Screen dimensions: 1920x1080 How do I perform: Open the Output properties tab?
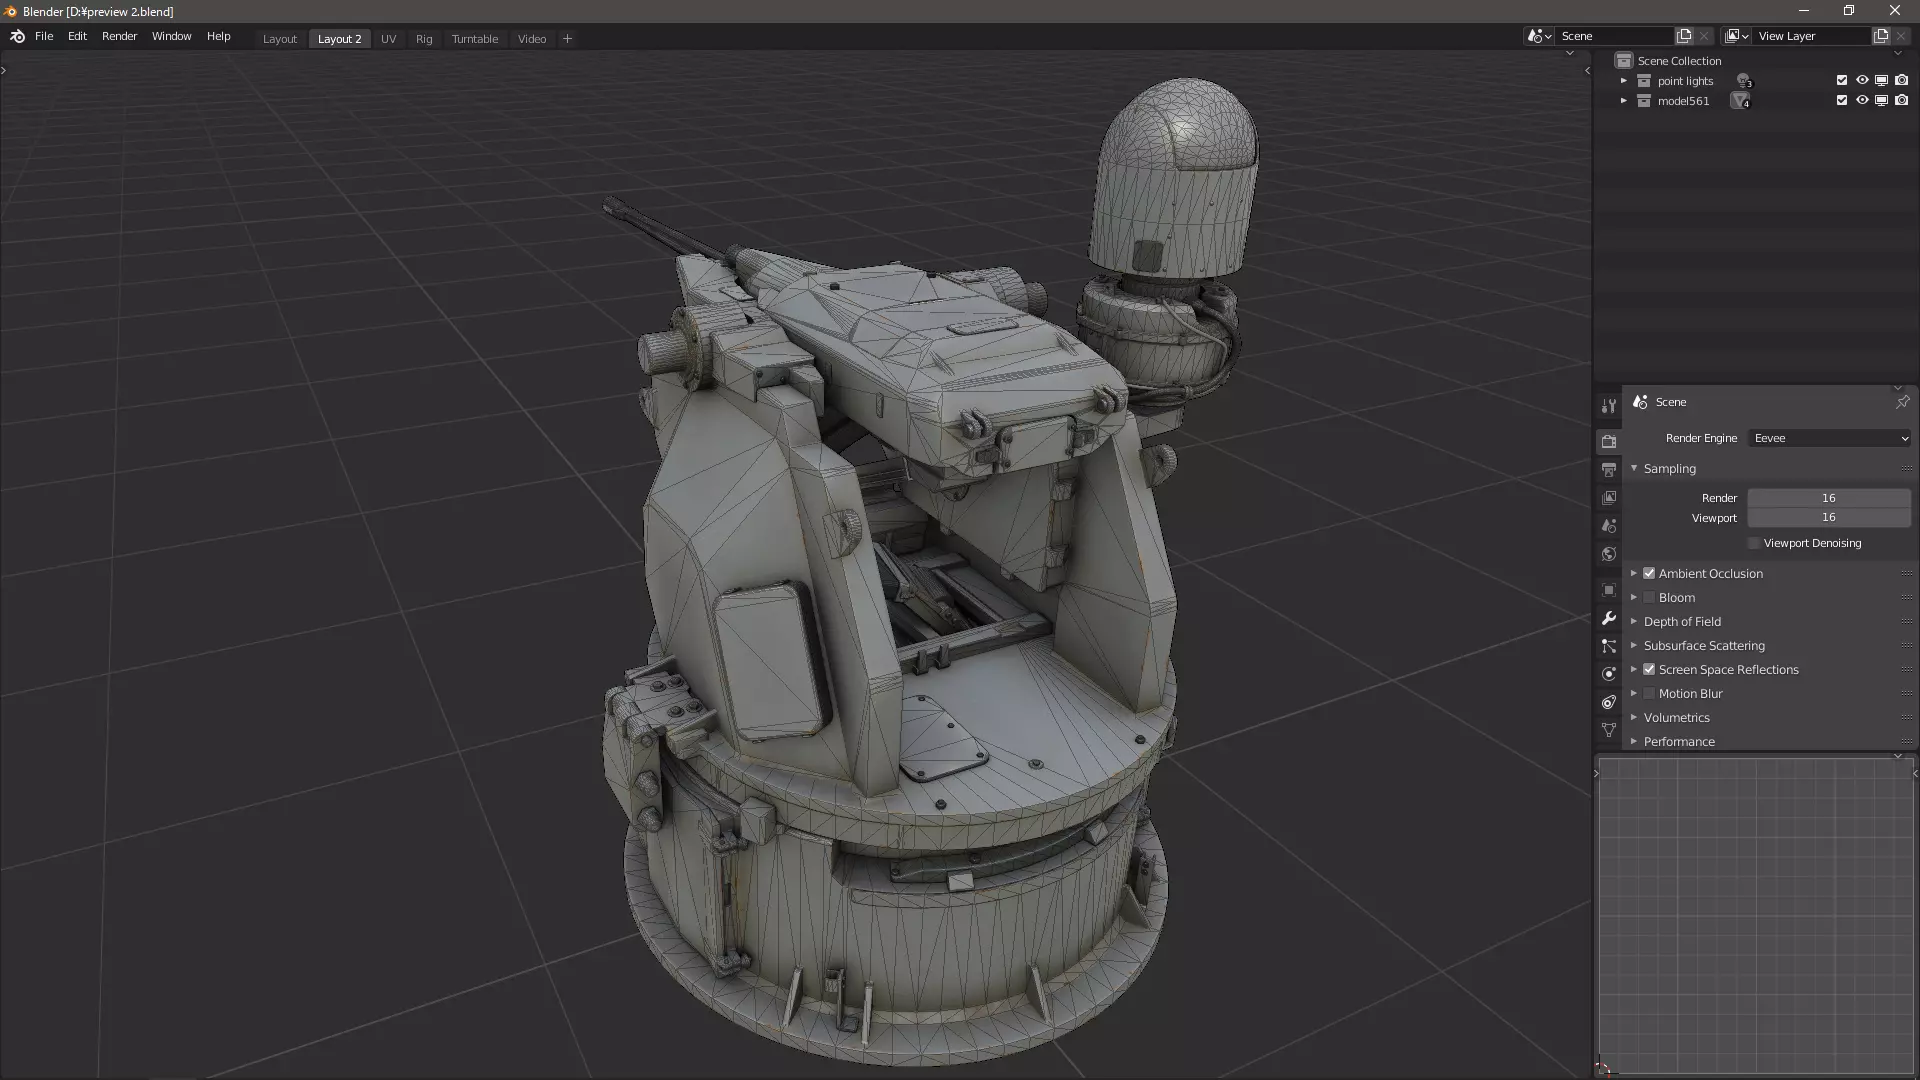[1609, 469]
